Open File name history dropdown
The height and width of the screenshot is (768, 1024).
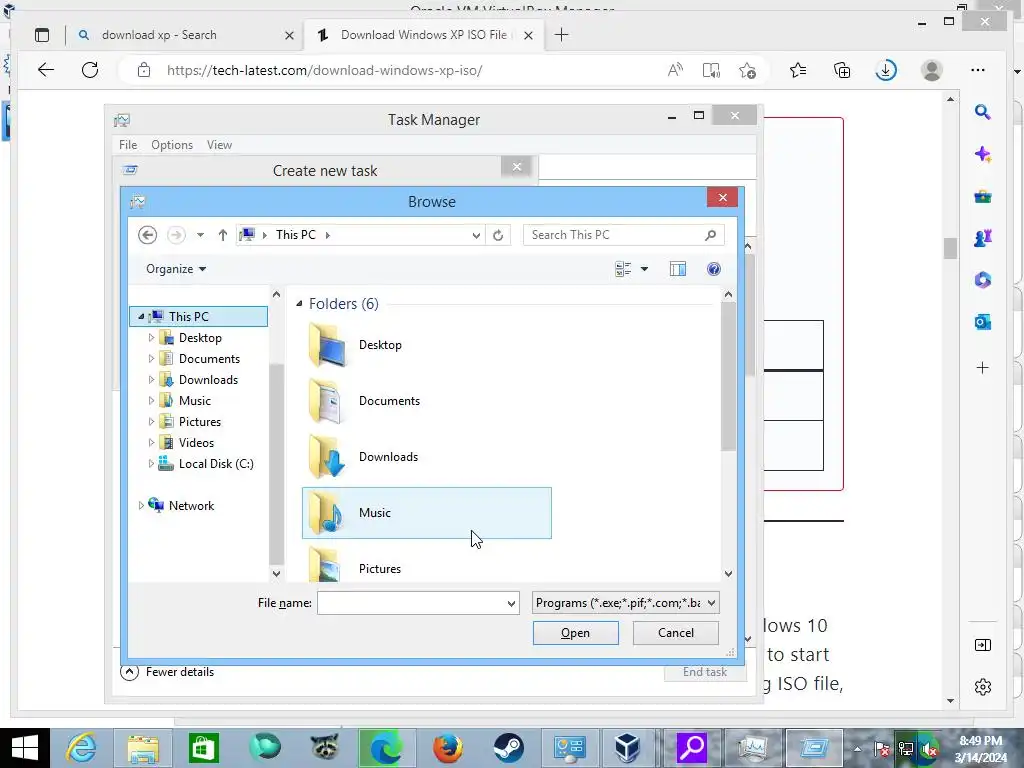tap(511, 603)
